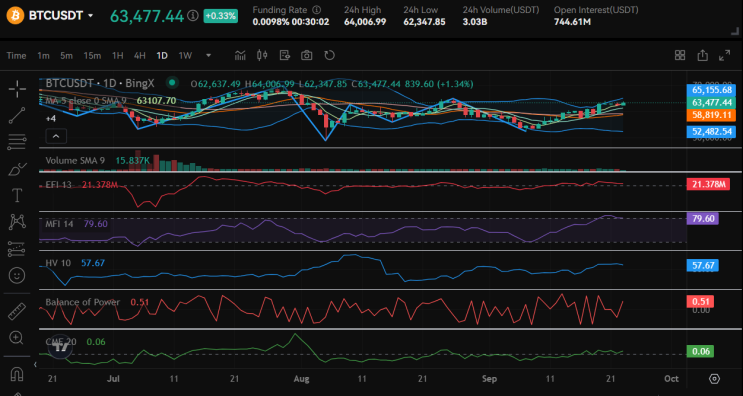Viewport: 743px width, 396px height.
Task: Select the ruler measure tool
Action: tap(17, 311)
